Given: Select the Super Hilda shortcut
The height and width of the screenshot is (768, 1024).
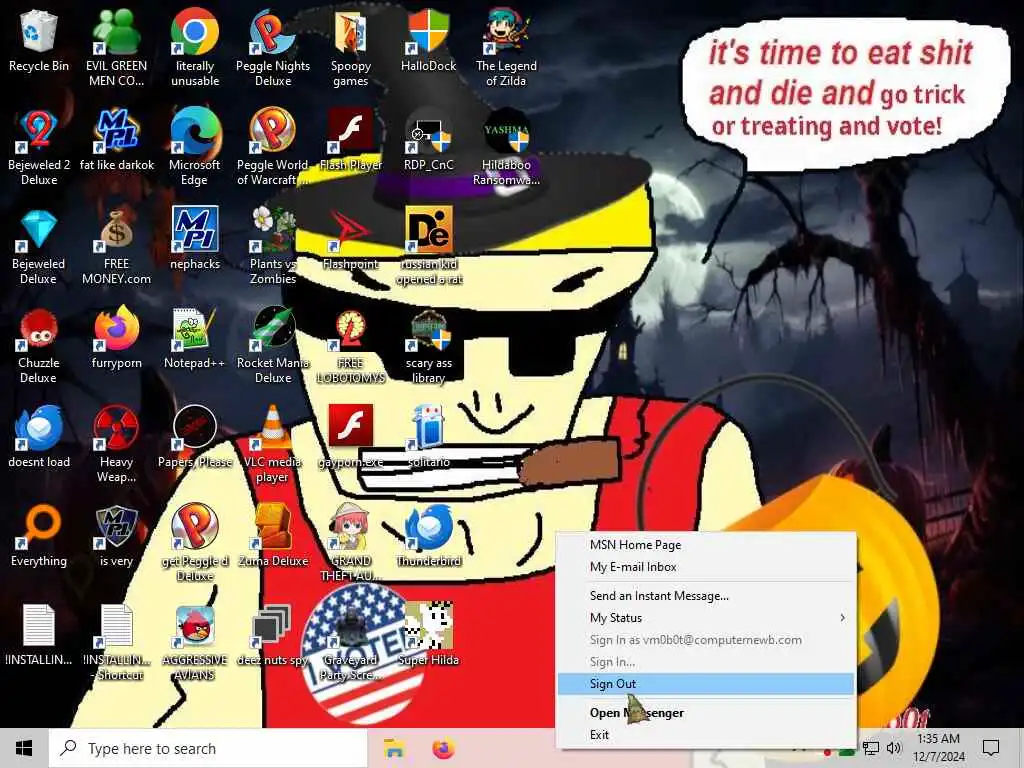Looking at the screenshot, I should 428,635.
